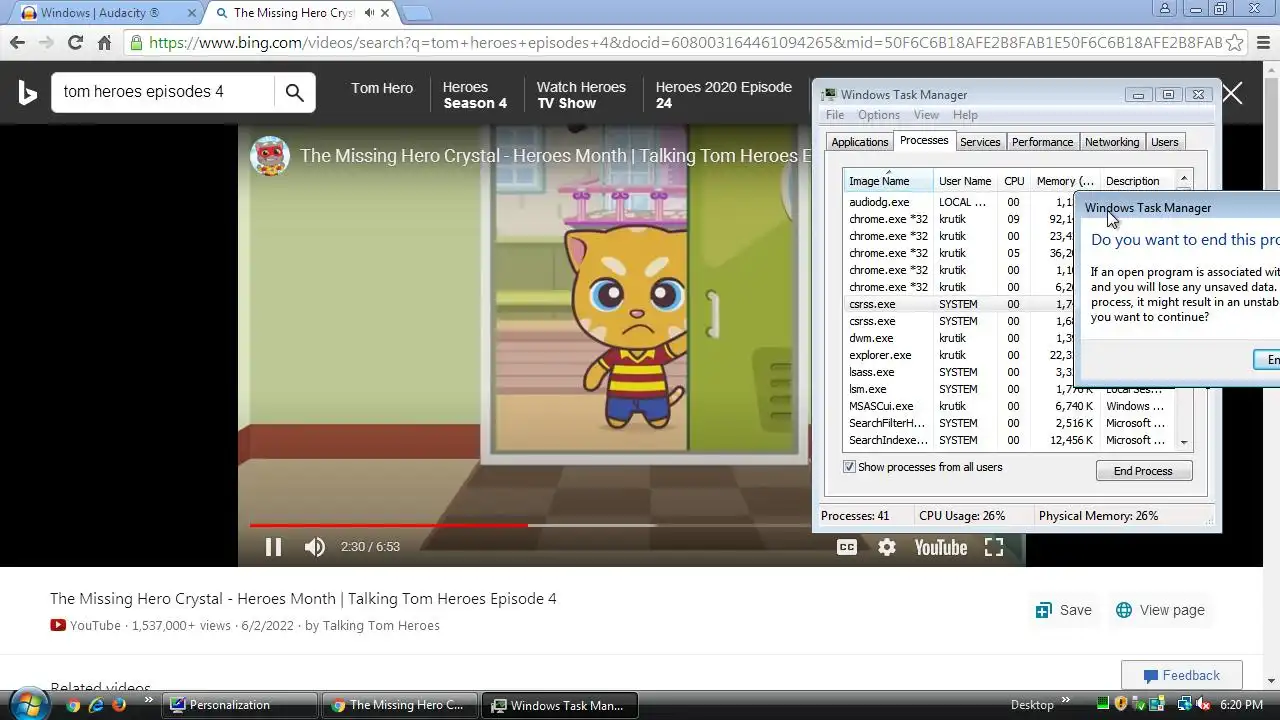Sort processes by the Image Name column
Viewport: 1280px width, 720px height.
click(888, 181)
